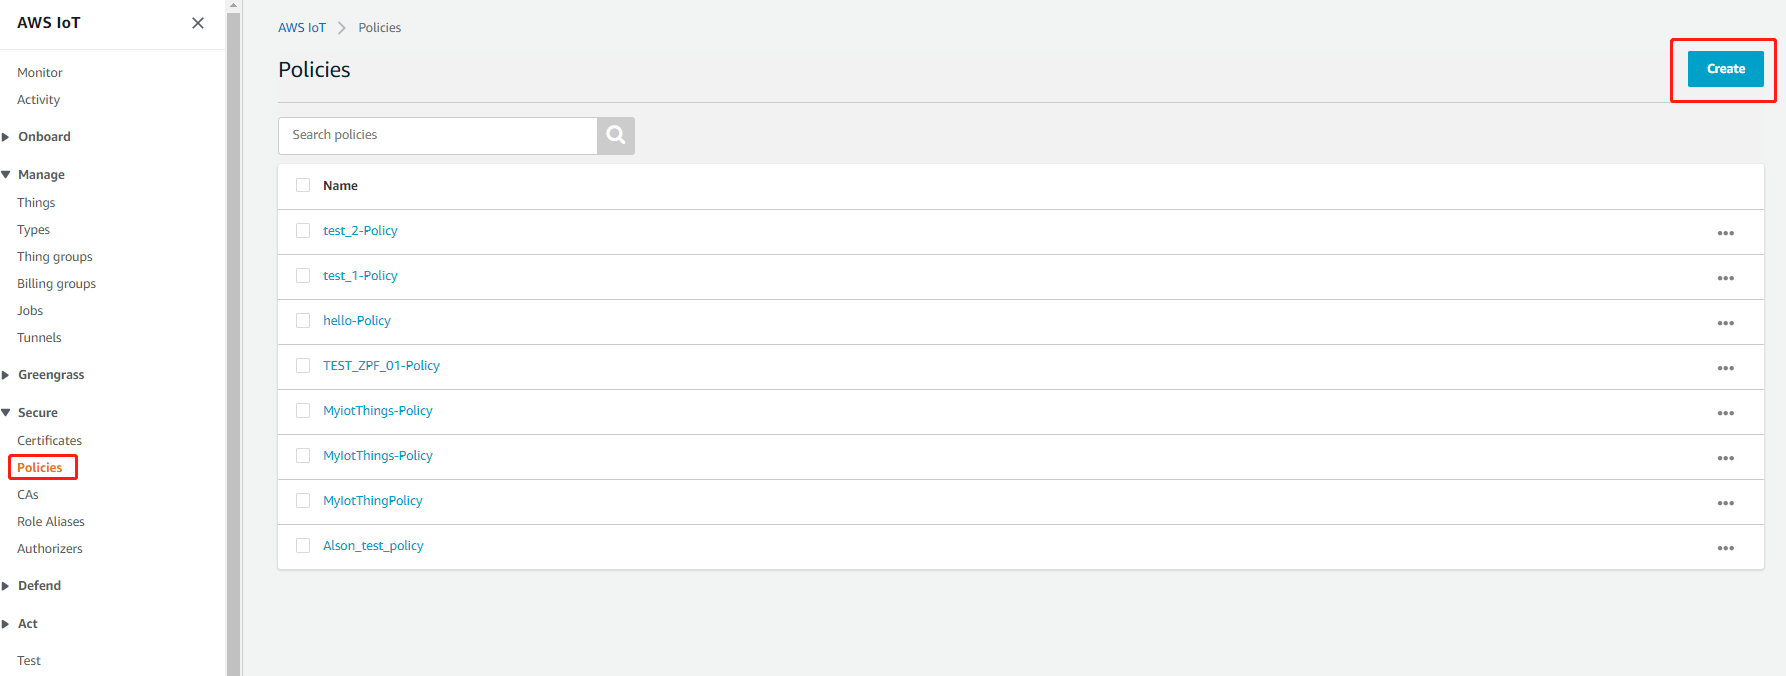Click the search magnifier icon
1786x676 pixels.
[616, 135]
